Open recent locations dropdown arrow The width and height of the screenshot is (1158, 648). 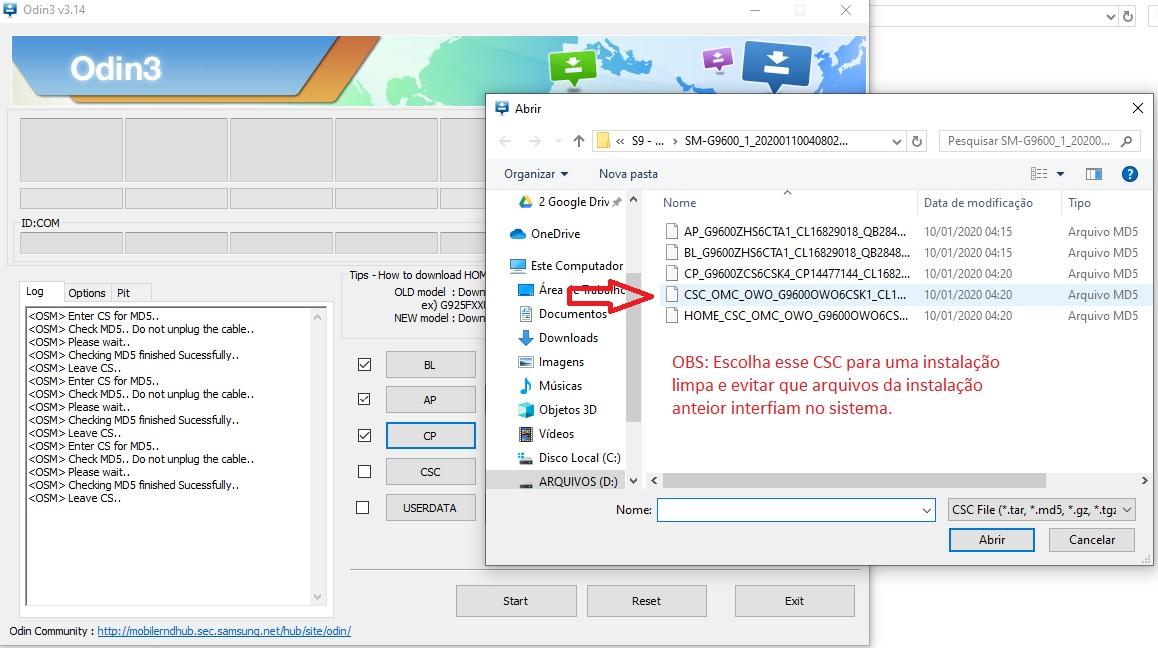click(558, 140)
